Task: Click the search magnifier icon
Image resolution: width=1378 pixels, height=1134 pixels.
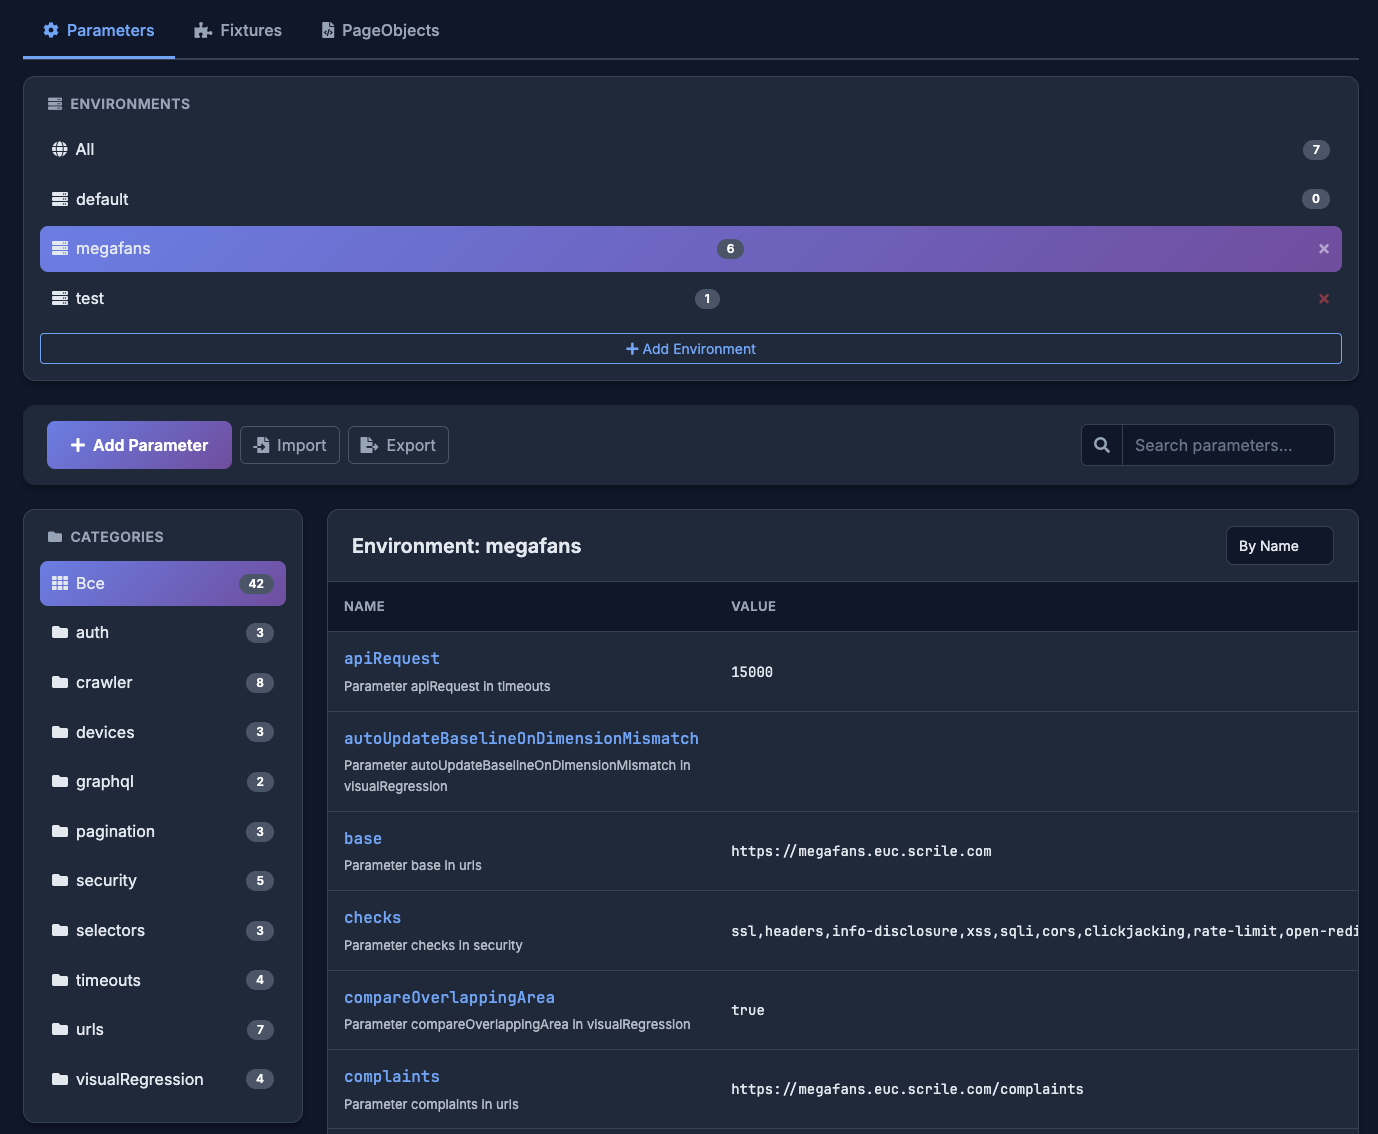Action: [x=1101, y=445]
